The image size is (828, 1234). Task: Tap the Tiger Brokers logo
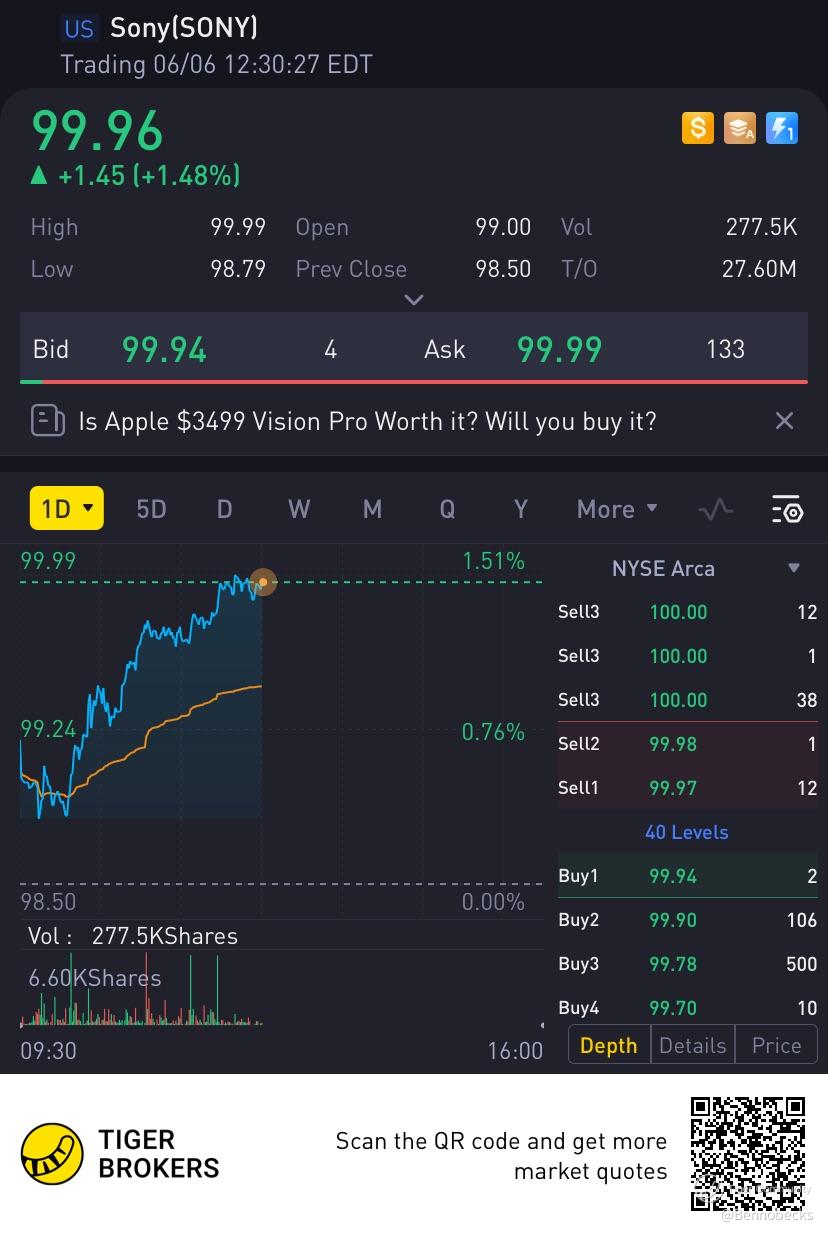tap(120, 1153)
